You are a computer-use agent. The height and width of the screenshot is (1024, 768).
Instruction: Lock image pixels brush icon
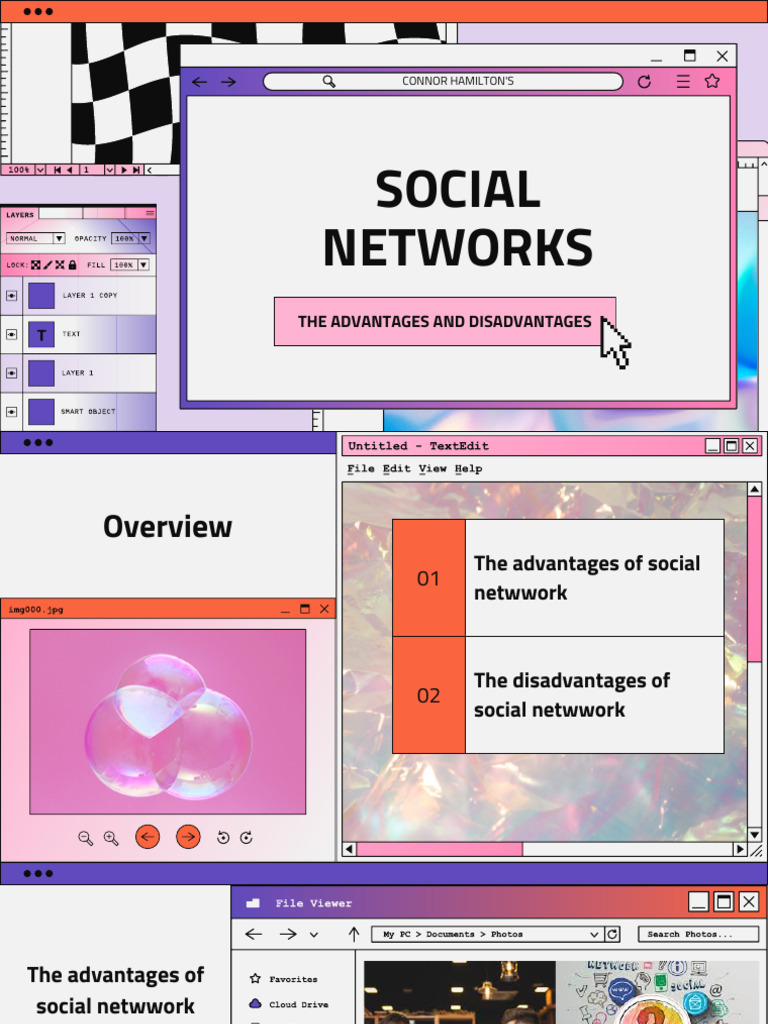coord(48,264)
